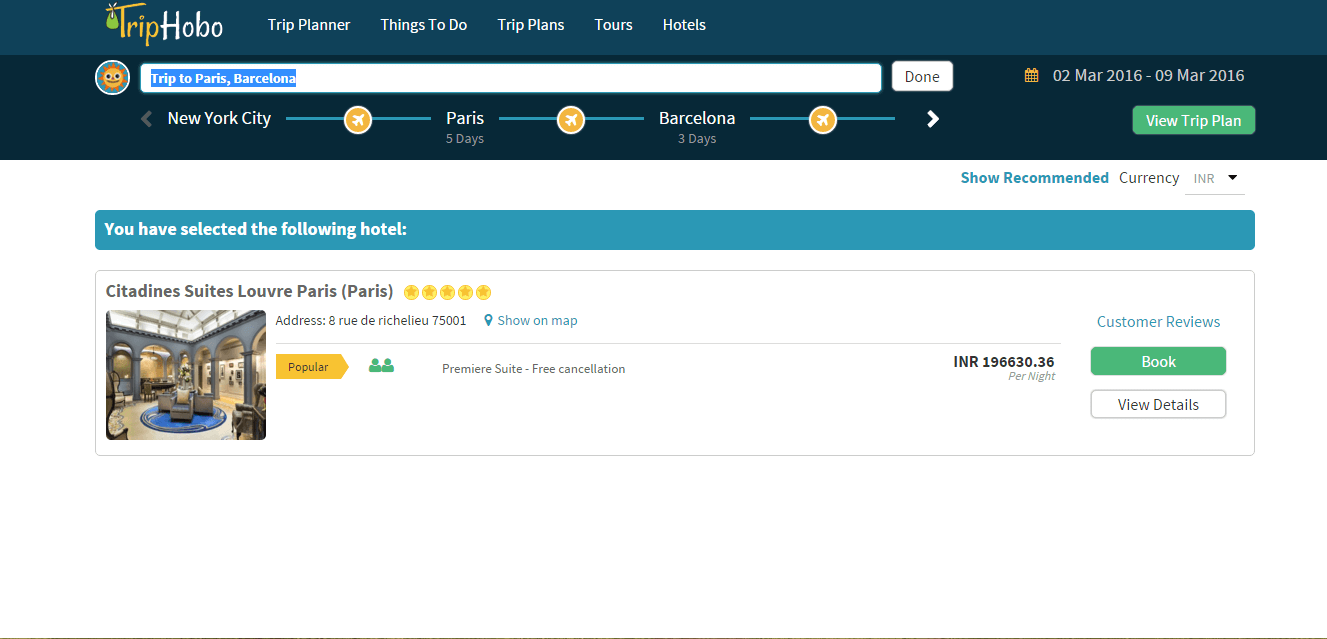Open the Currency INR dropdown
This screenshot has width=1327, height=639.
(x=1215, y=178)
